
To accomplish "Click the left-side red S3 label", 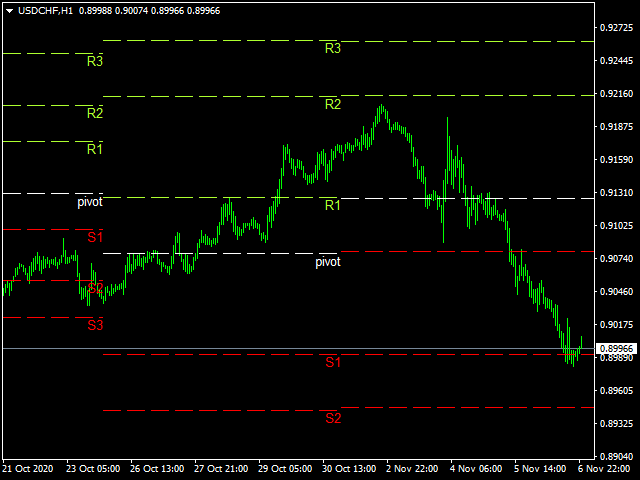I will pos(95,325).
